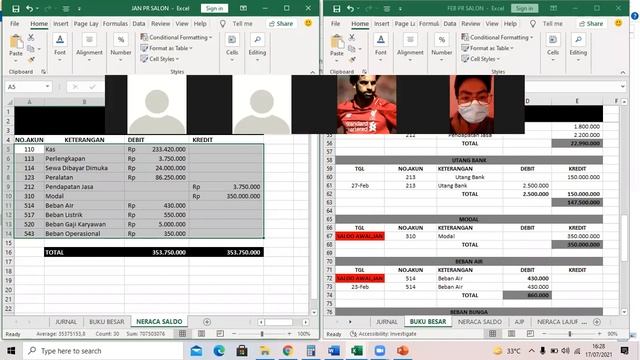
Task: Open Editing group in FEB PR SALON ribbon
Action: coord(578,48)
